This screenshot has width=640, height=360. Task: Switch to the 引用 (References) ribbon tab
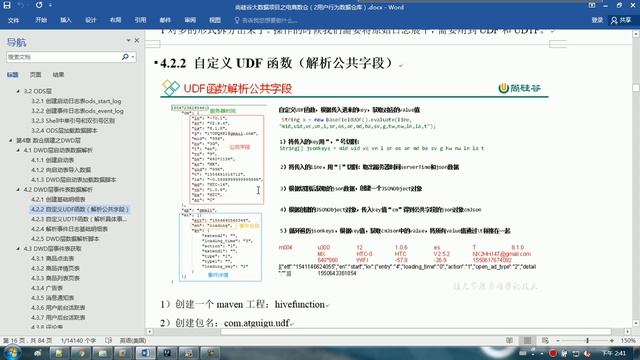tap(140, 20)
